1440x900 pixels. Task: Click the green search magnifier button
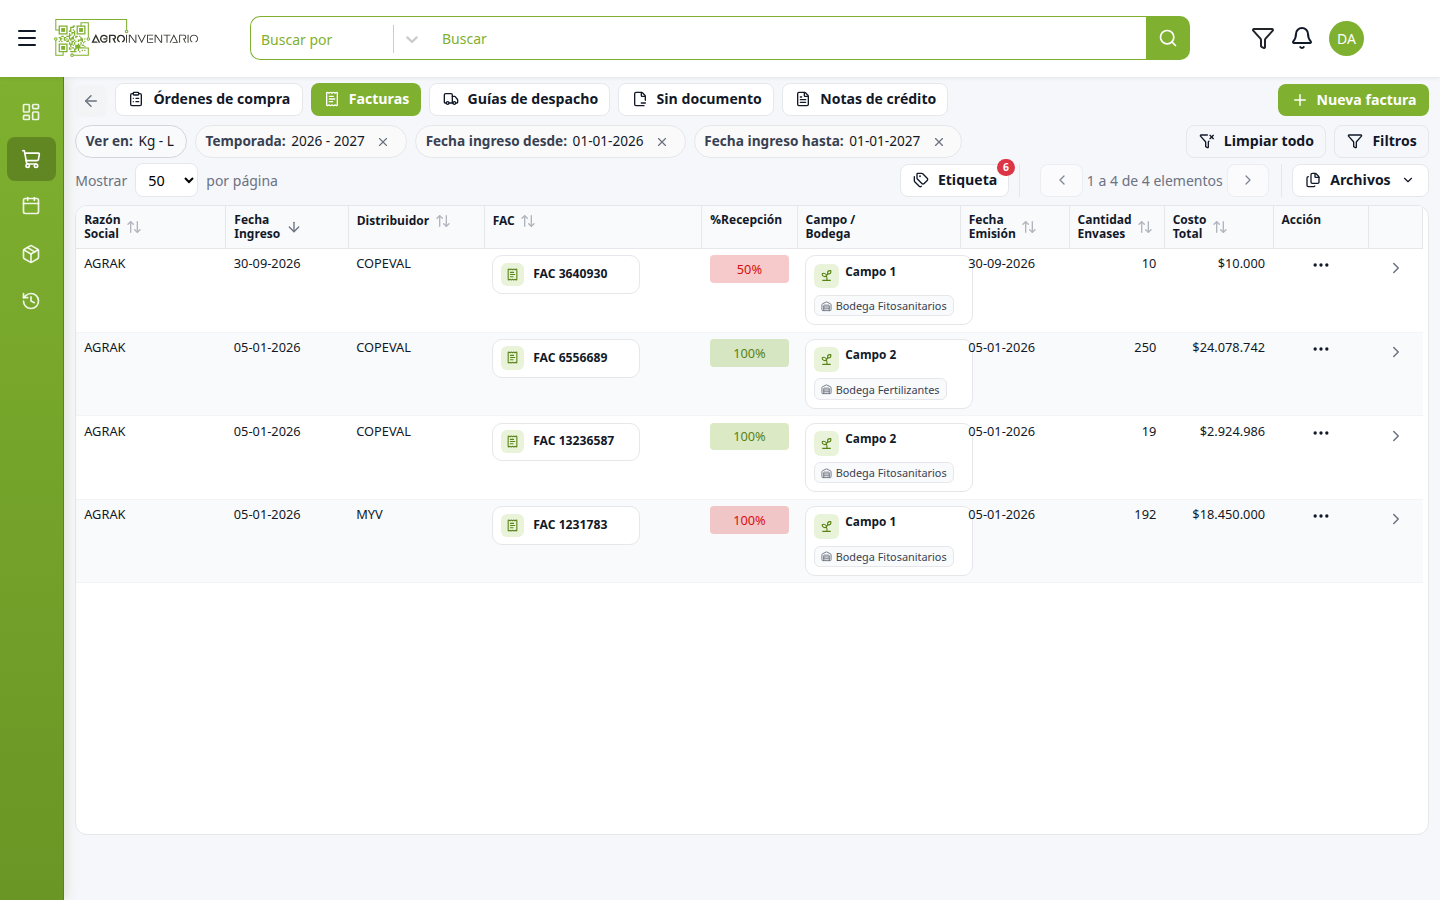(x=1167, y=38)
